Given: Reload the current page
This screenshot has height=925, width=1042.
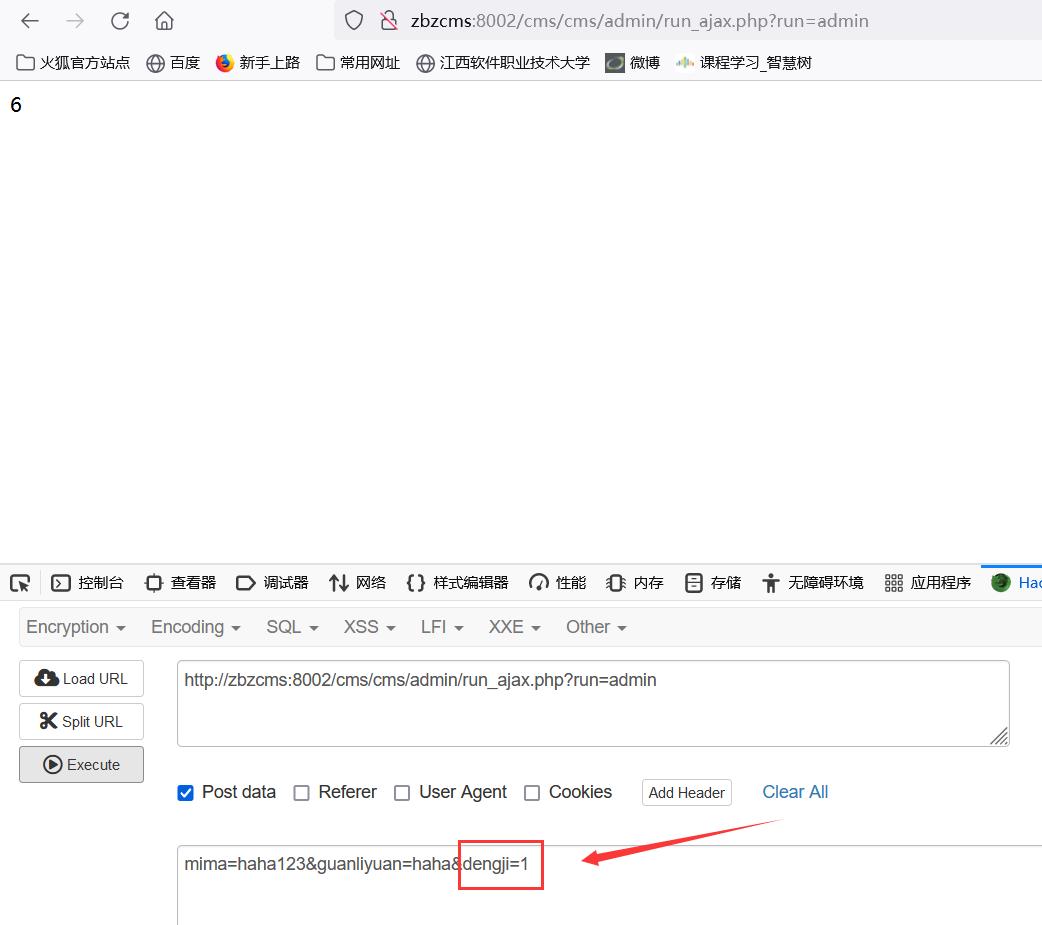Looking at the screenshot, I should pos(120,20).
